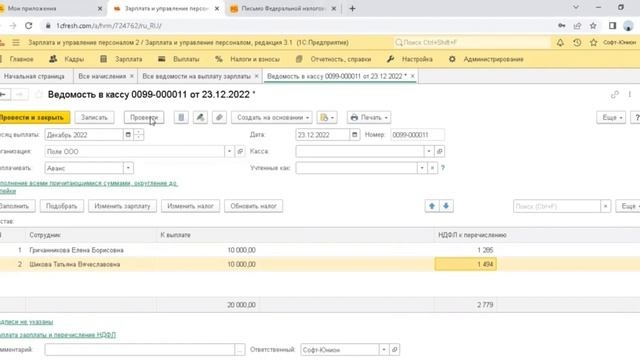
Task: Open 'Создать на основании' dropdown
Action: [272, 118]
